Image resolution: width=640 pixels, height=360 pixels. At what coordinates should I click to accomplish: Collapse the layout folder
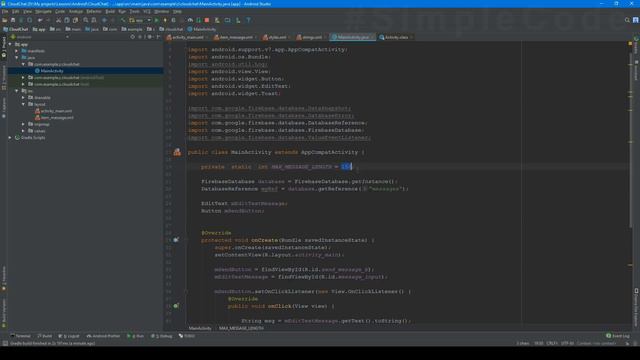23,104
